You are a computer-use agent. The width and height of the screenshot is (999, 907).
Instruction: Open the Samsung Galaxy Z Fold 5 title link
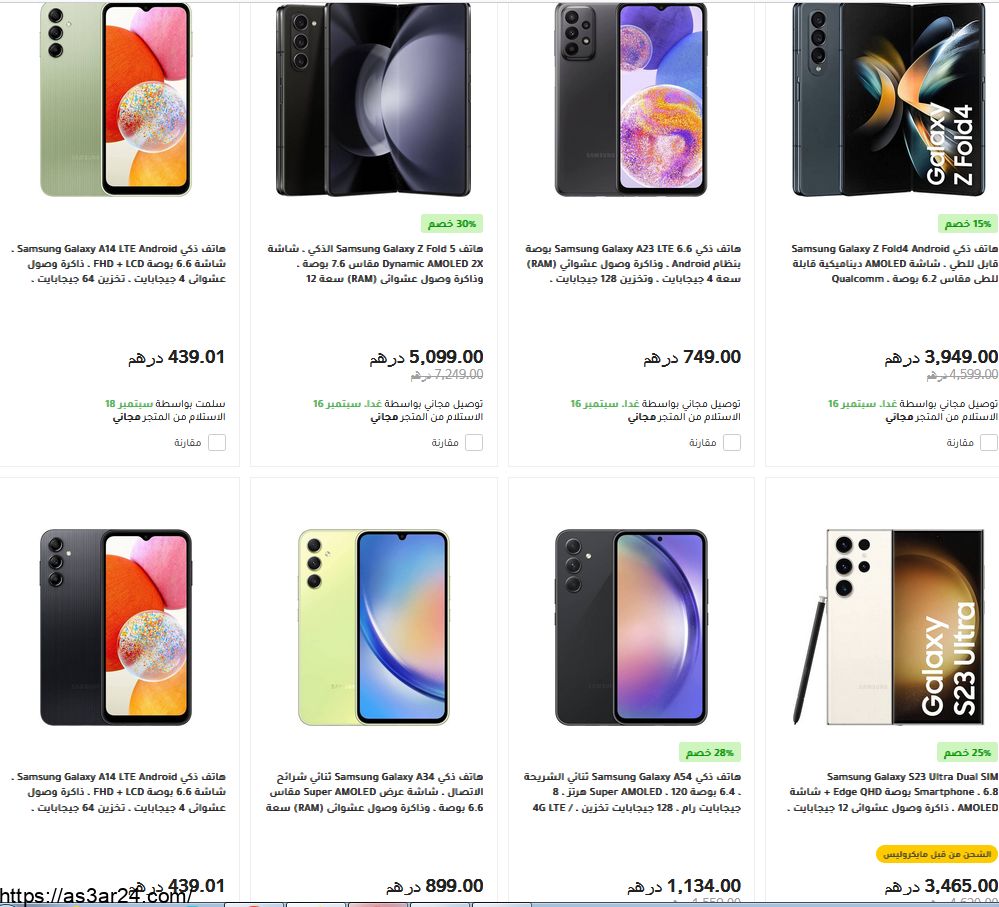(x=375, y=264)
